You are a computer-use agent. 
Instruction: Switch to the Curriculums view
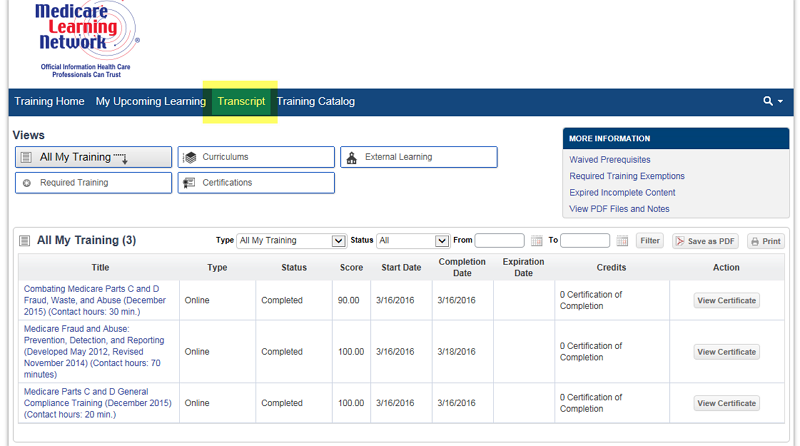(x=256, y=157)
